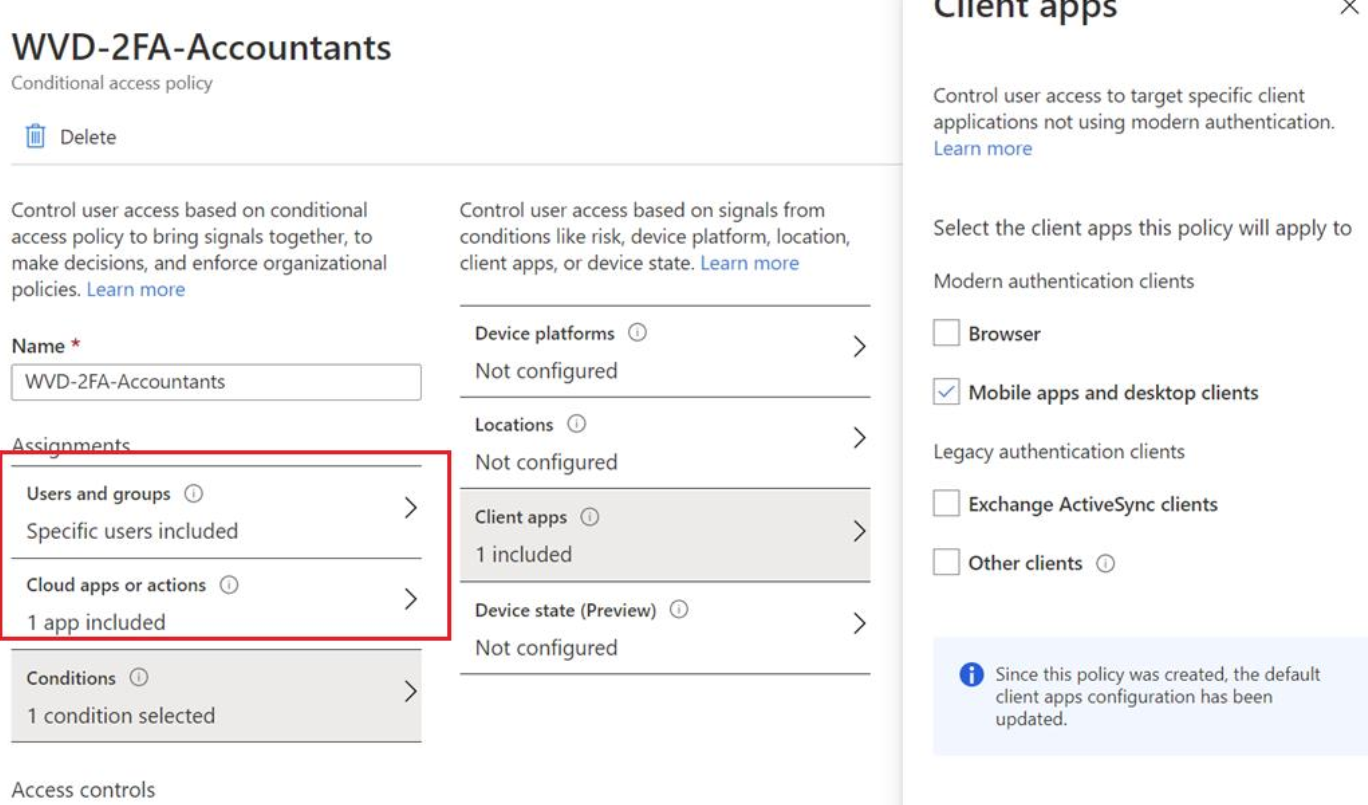Check Exchange ActiveSync clients
The image size is (1368, 805).
(x=949, y=504)
